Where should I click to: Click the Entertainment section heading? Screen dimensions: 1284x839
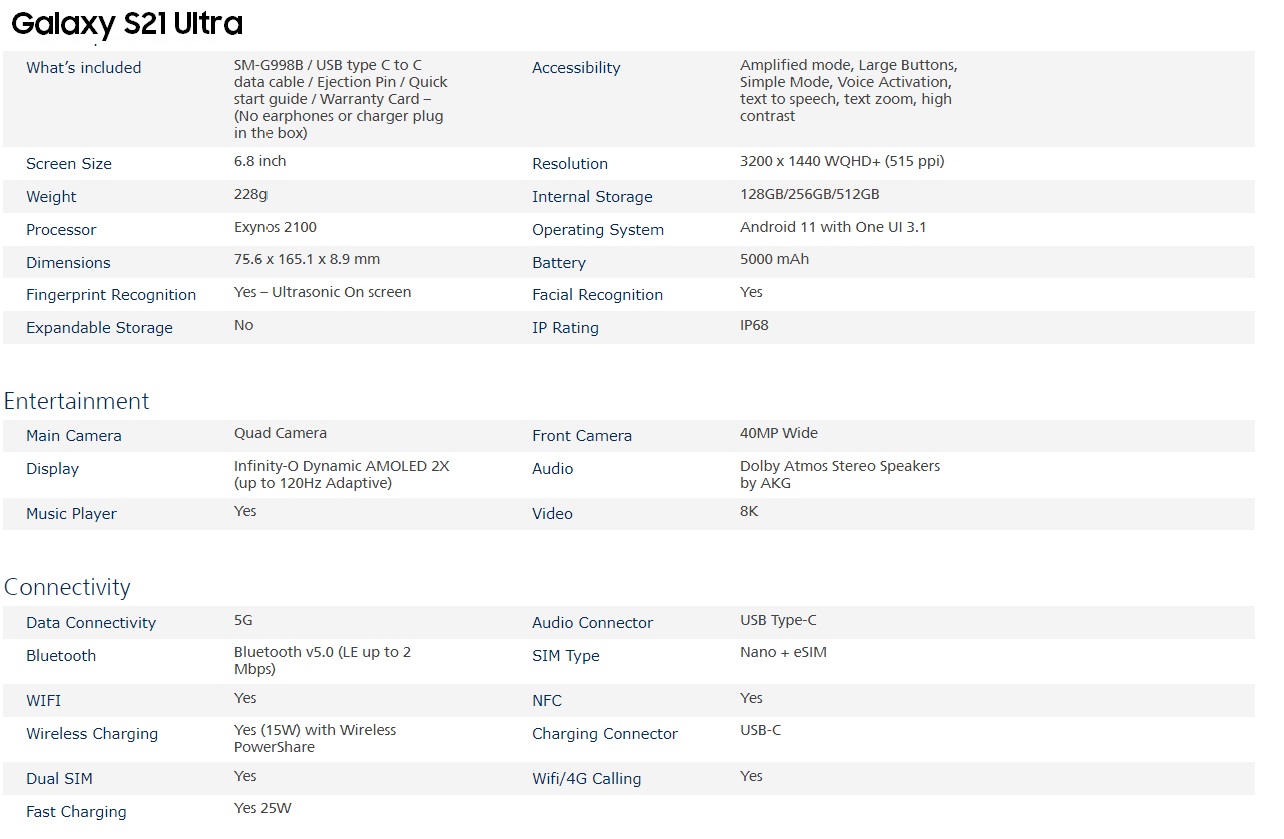tap(76, 401)
